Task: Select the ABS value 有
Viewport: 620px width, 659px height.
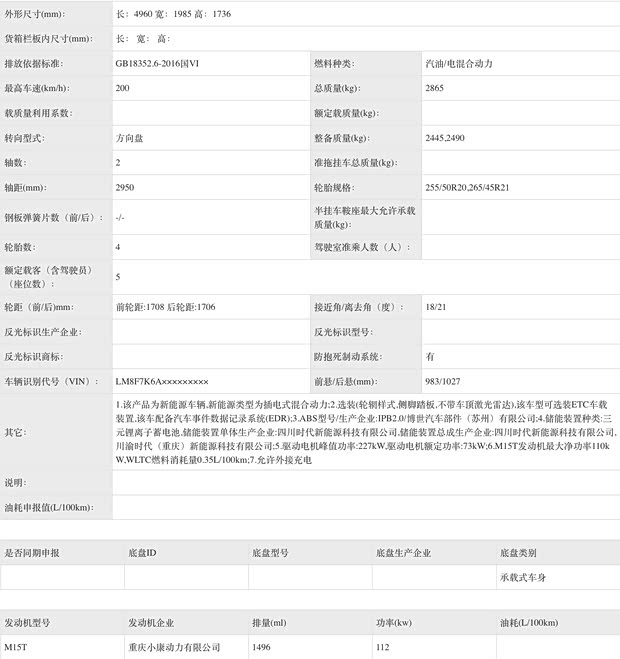Action: [430, 356]
